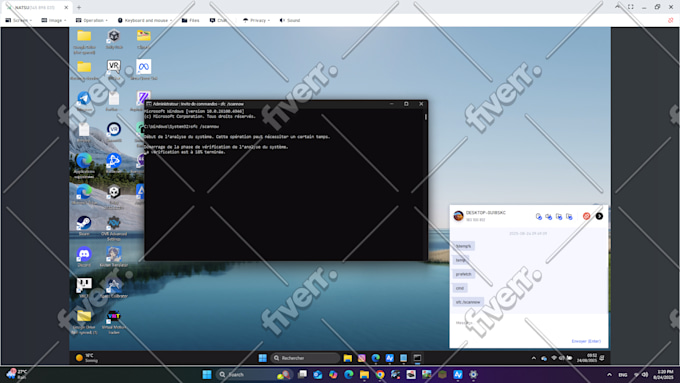Open the Screen dropdown in the remote toolbar
This screenshot has height=383, width=680.
[19, 20]
